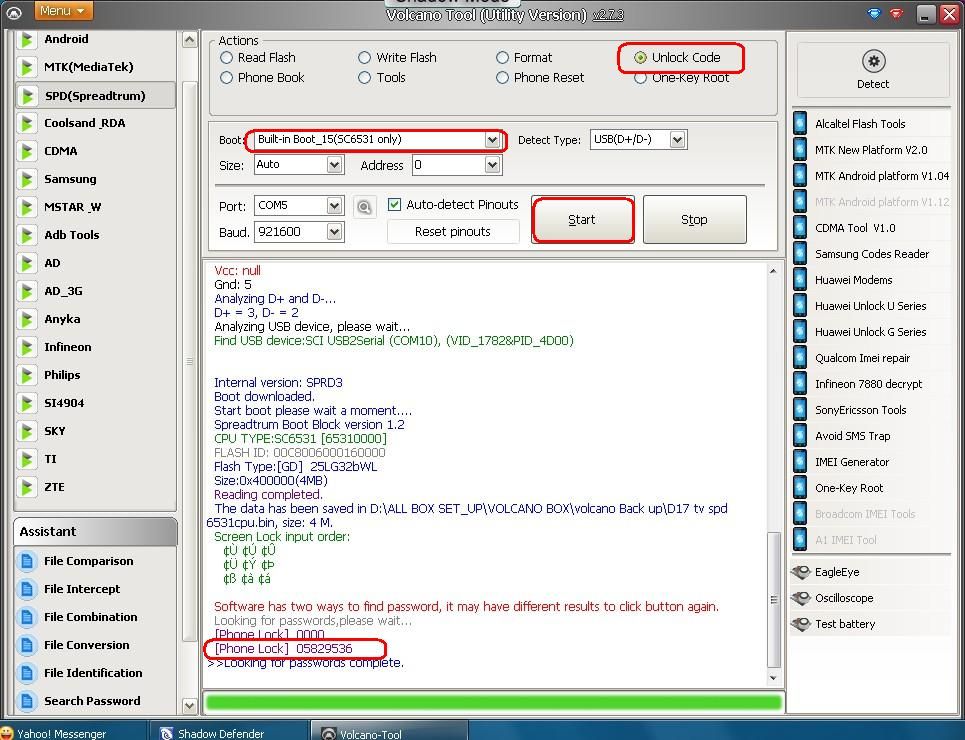The image size is (965, 740).
Task: Expand the Boot selection dropdown
Action: [492, 140]
